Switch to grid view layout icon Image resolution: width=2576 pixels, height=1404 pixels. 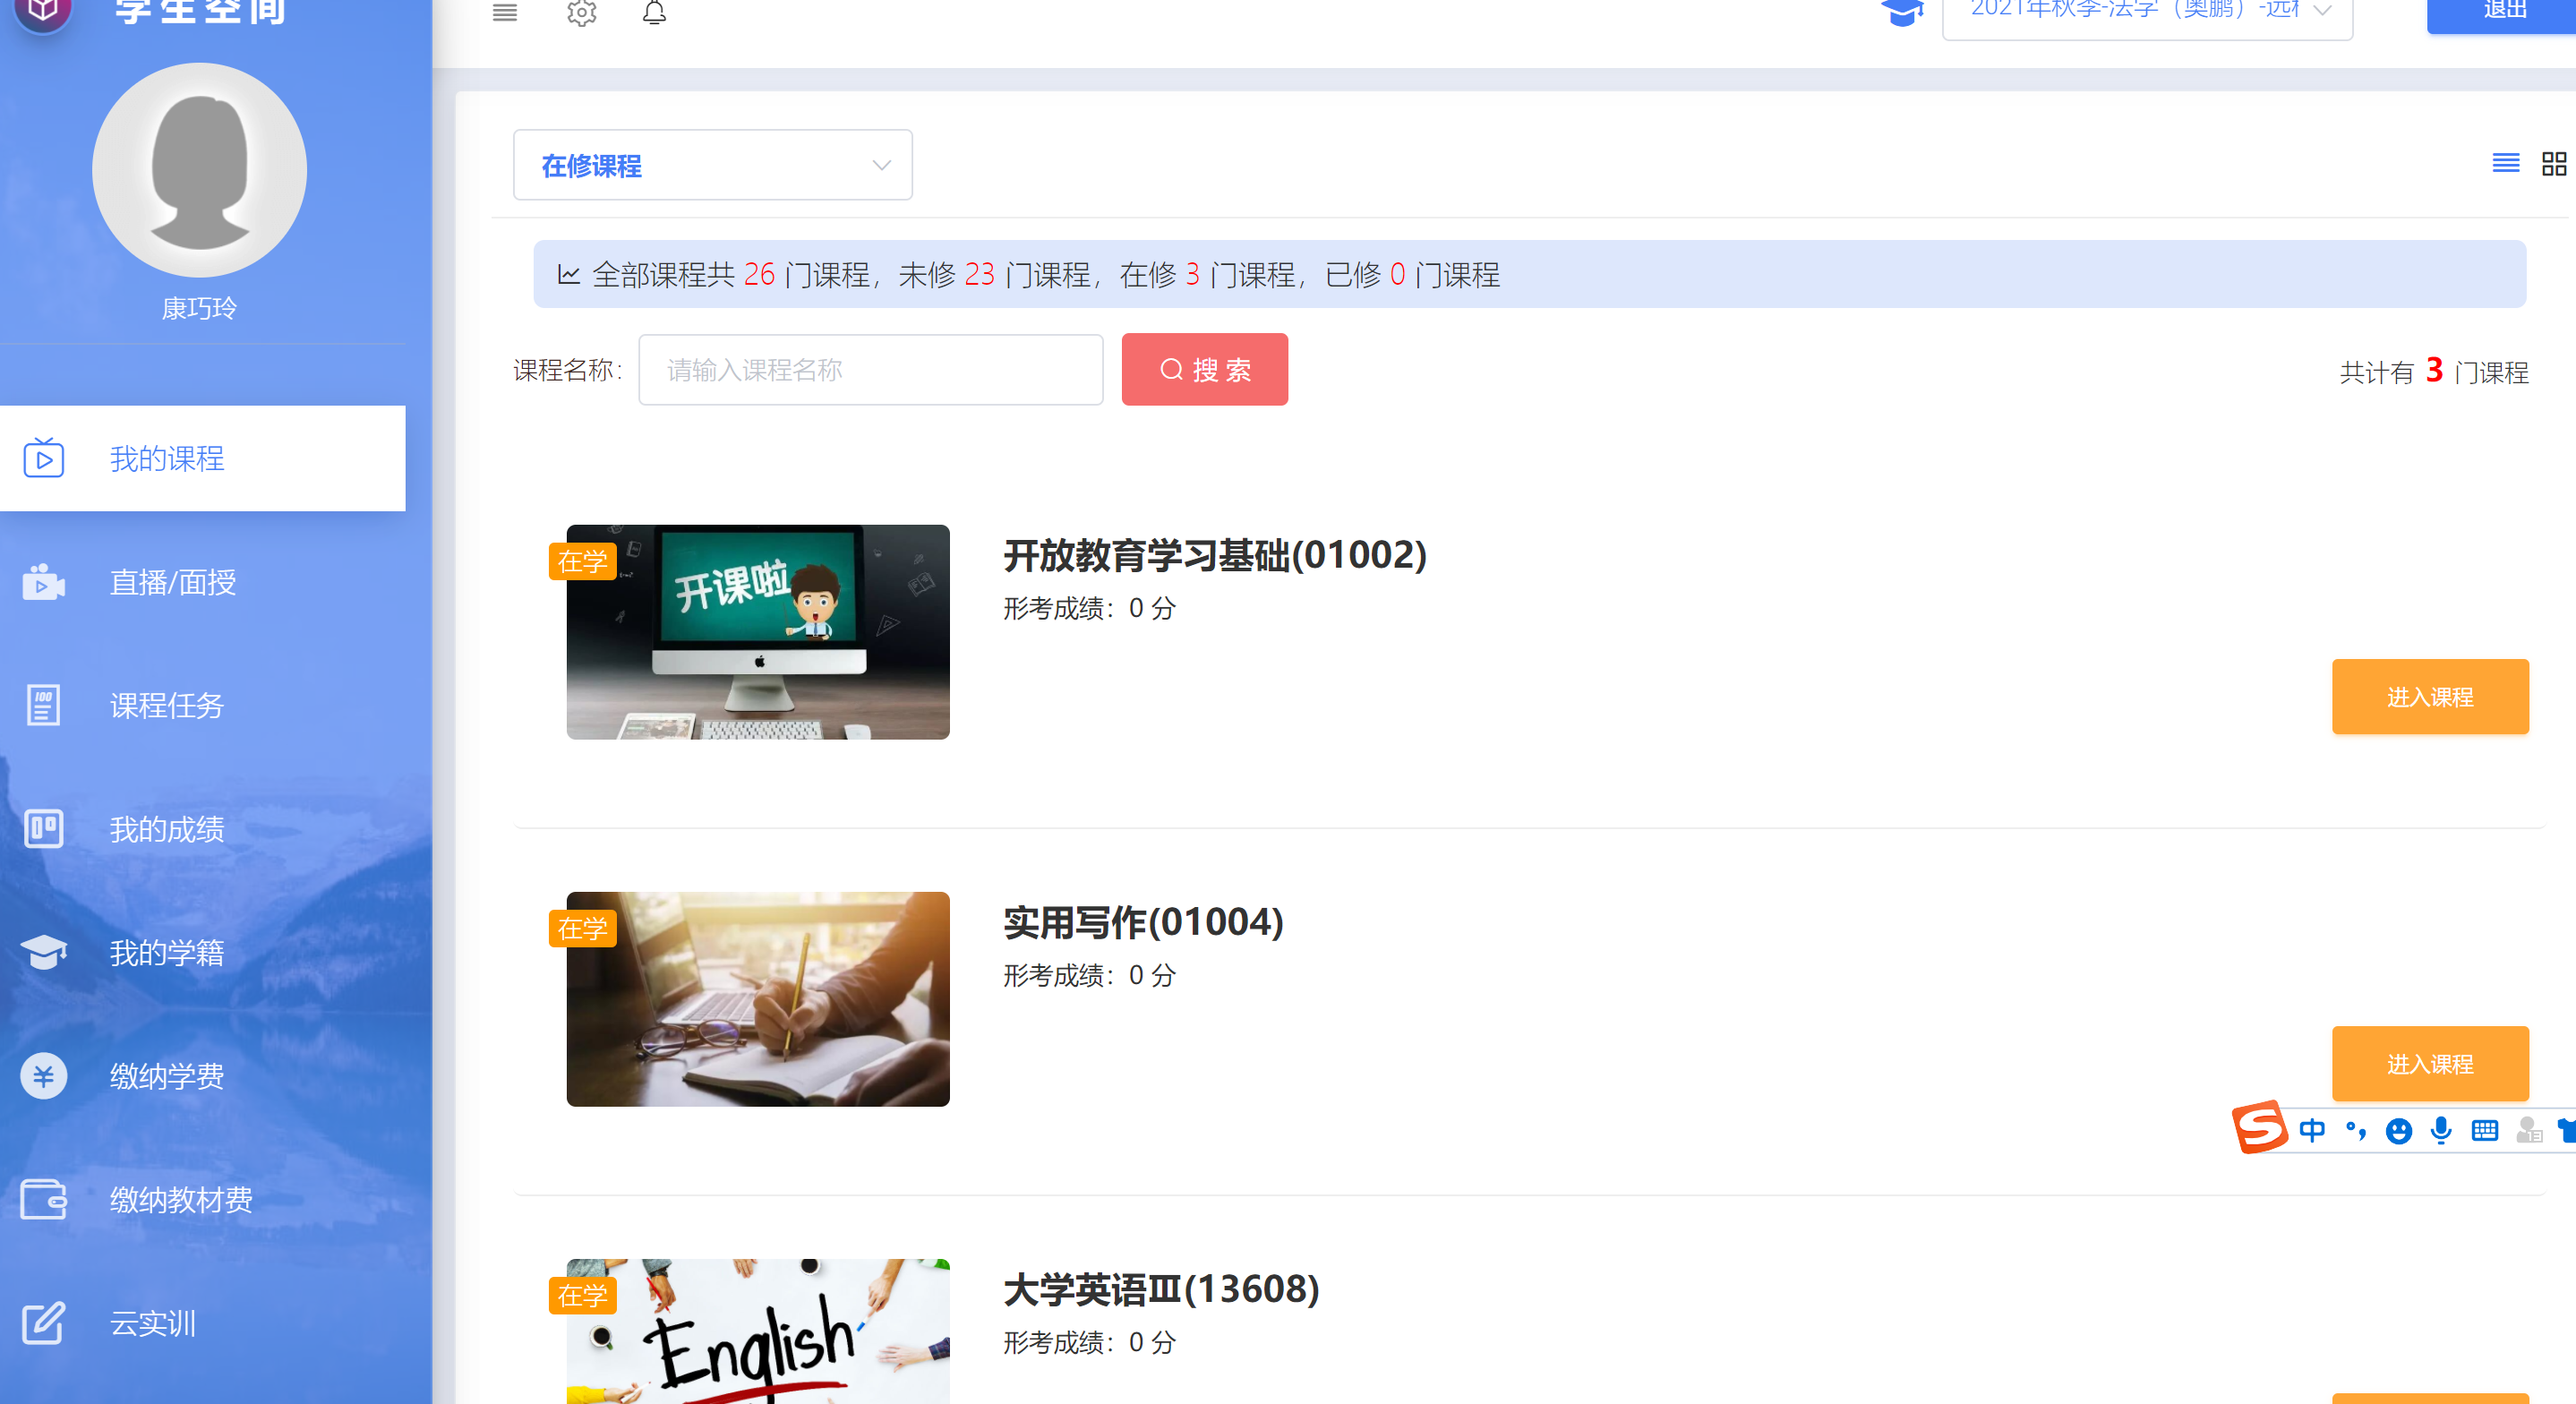click(x=2554, y=163)
